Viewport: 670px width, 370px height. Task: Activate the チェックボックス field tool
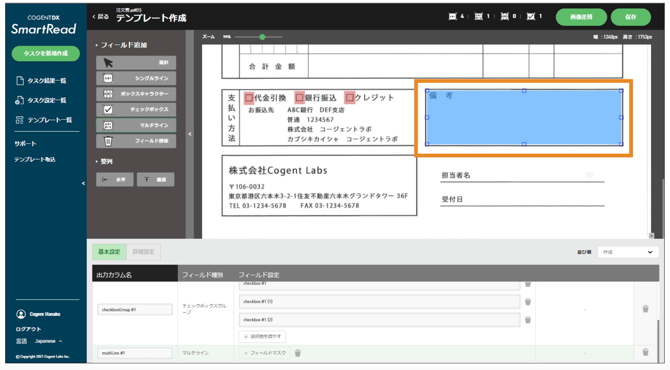click(136, 110)
